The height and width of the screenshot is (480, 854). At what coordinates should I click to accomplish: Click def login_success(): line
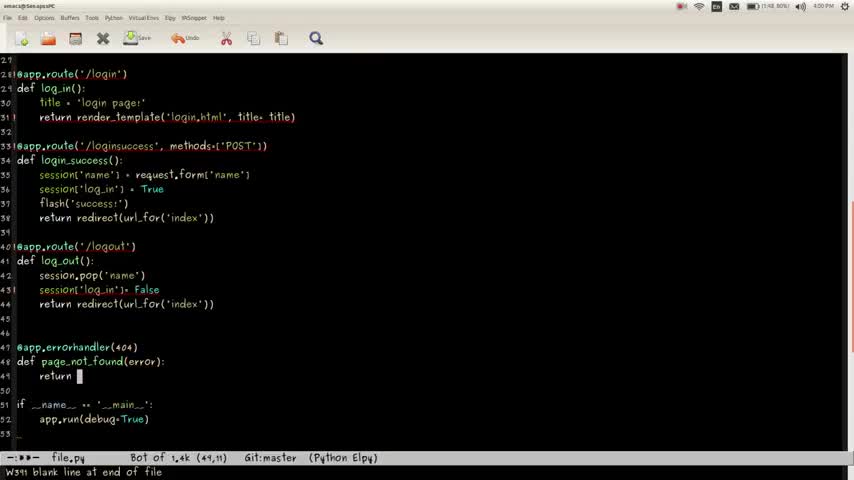point(70,160)
